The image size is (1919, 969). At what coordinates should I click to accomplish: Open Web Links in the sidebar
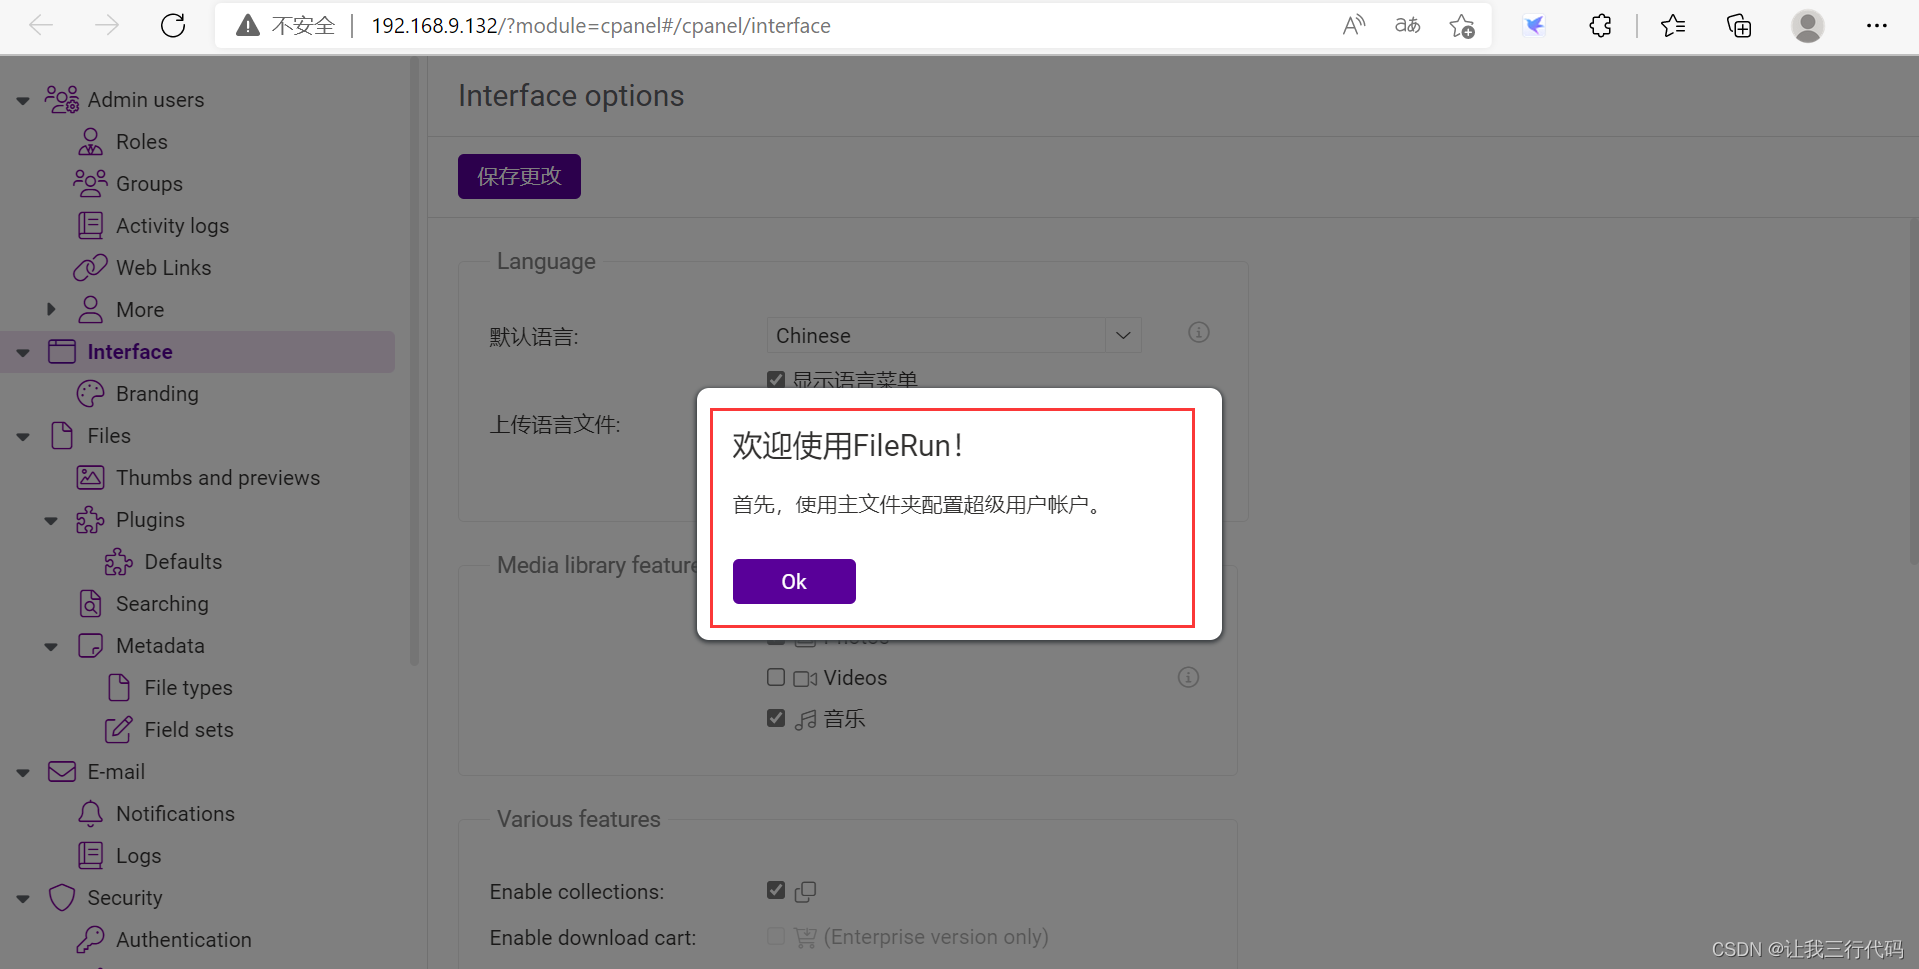point(163,267)
